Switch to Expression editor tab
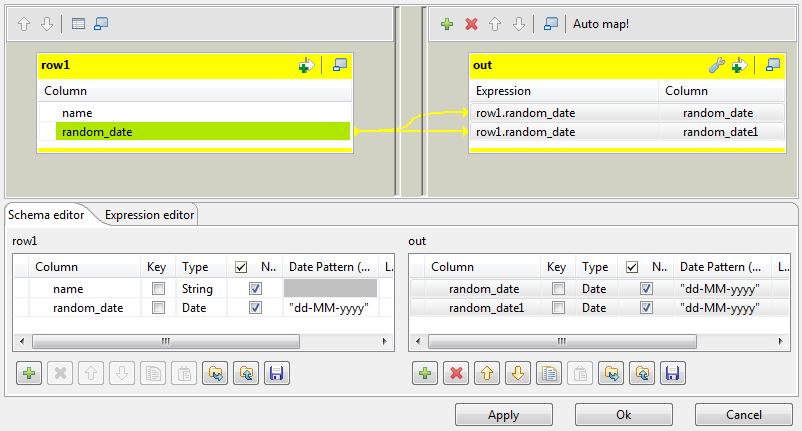This screenshot has height=431, width=802. [x=149, y=215]
